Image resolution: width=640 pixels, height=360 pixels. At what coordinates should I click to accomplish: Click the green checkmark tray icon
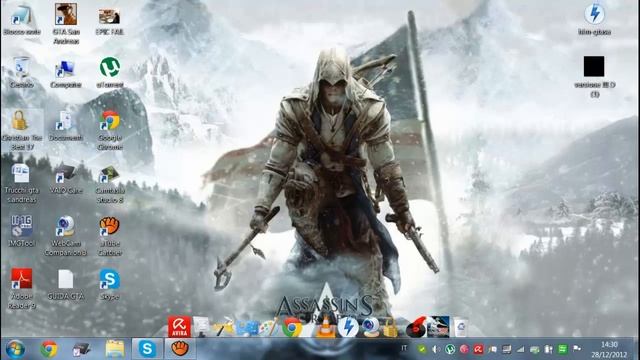point(422,349)
